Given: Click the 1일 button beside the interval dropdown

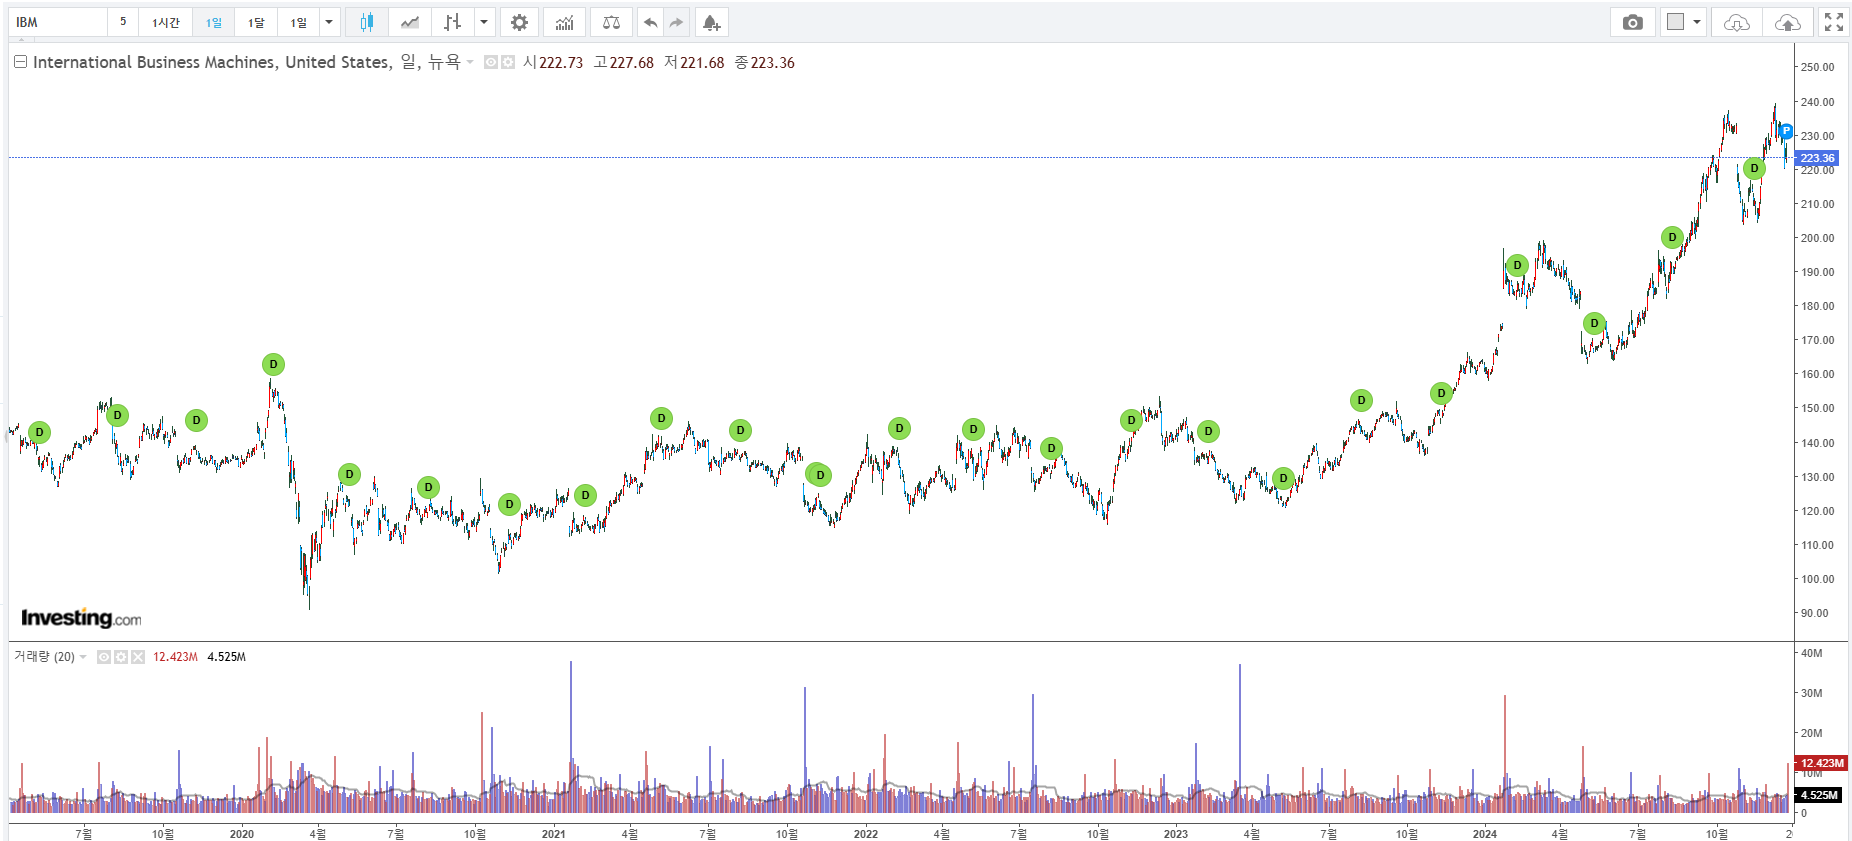Looking at the screenshot, I should coord(299,22).
